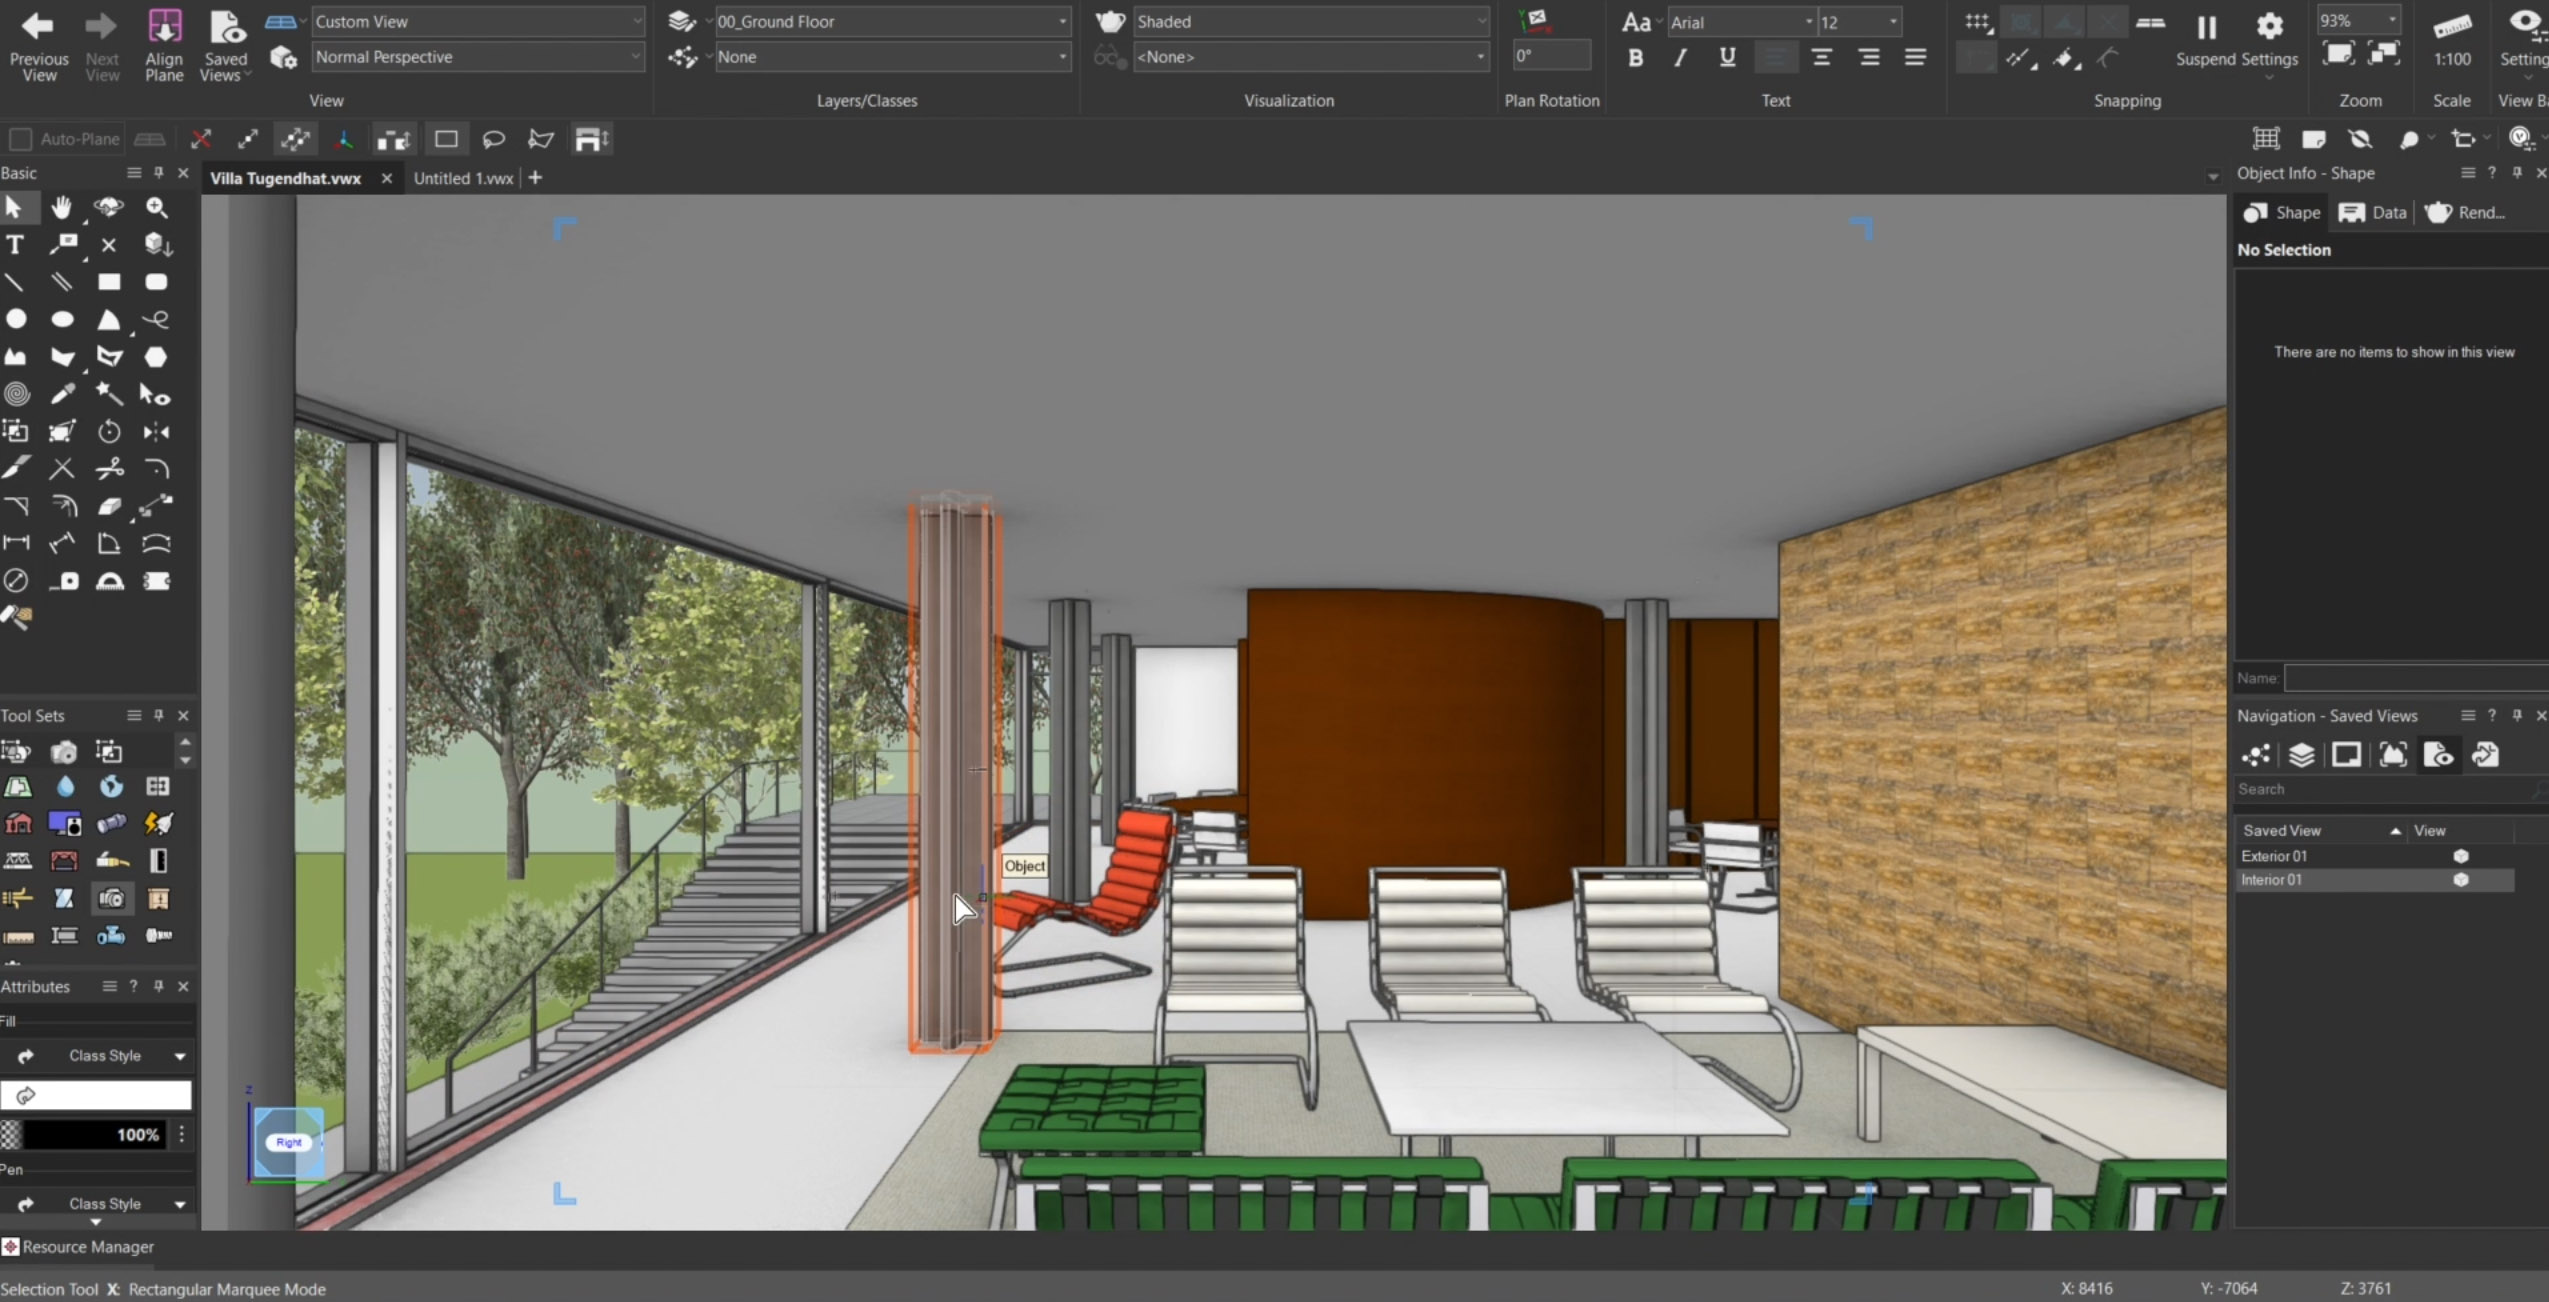Viewport: 2549px width, 1302px height.
Task: Click the Saved Views button
Action: click(x=226, y=45)
